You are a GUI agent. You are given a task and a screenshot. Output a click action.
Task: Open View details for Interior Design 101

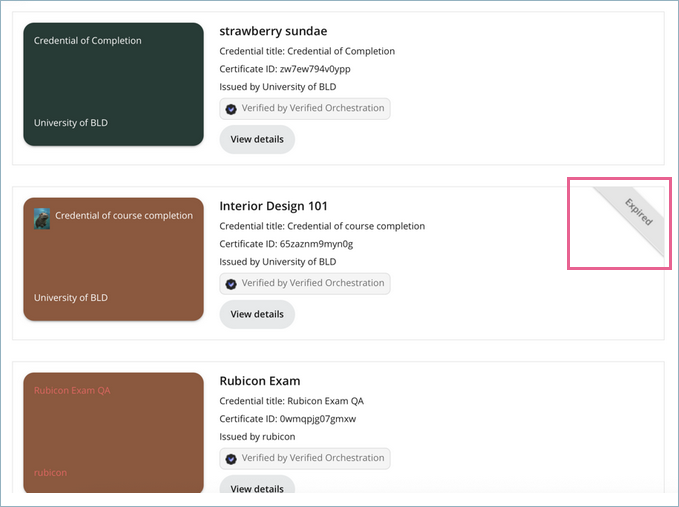257,314
